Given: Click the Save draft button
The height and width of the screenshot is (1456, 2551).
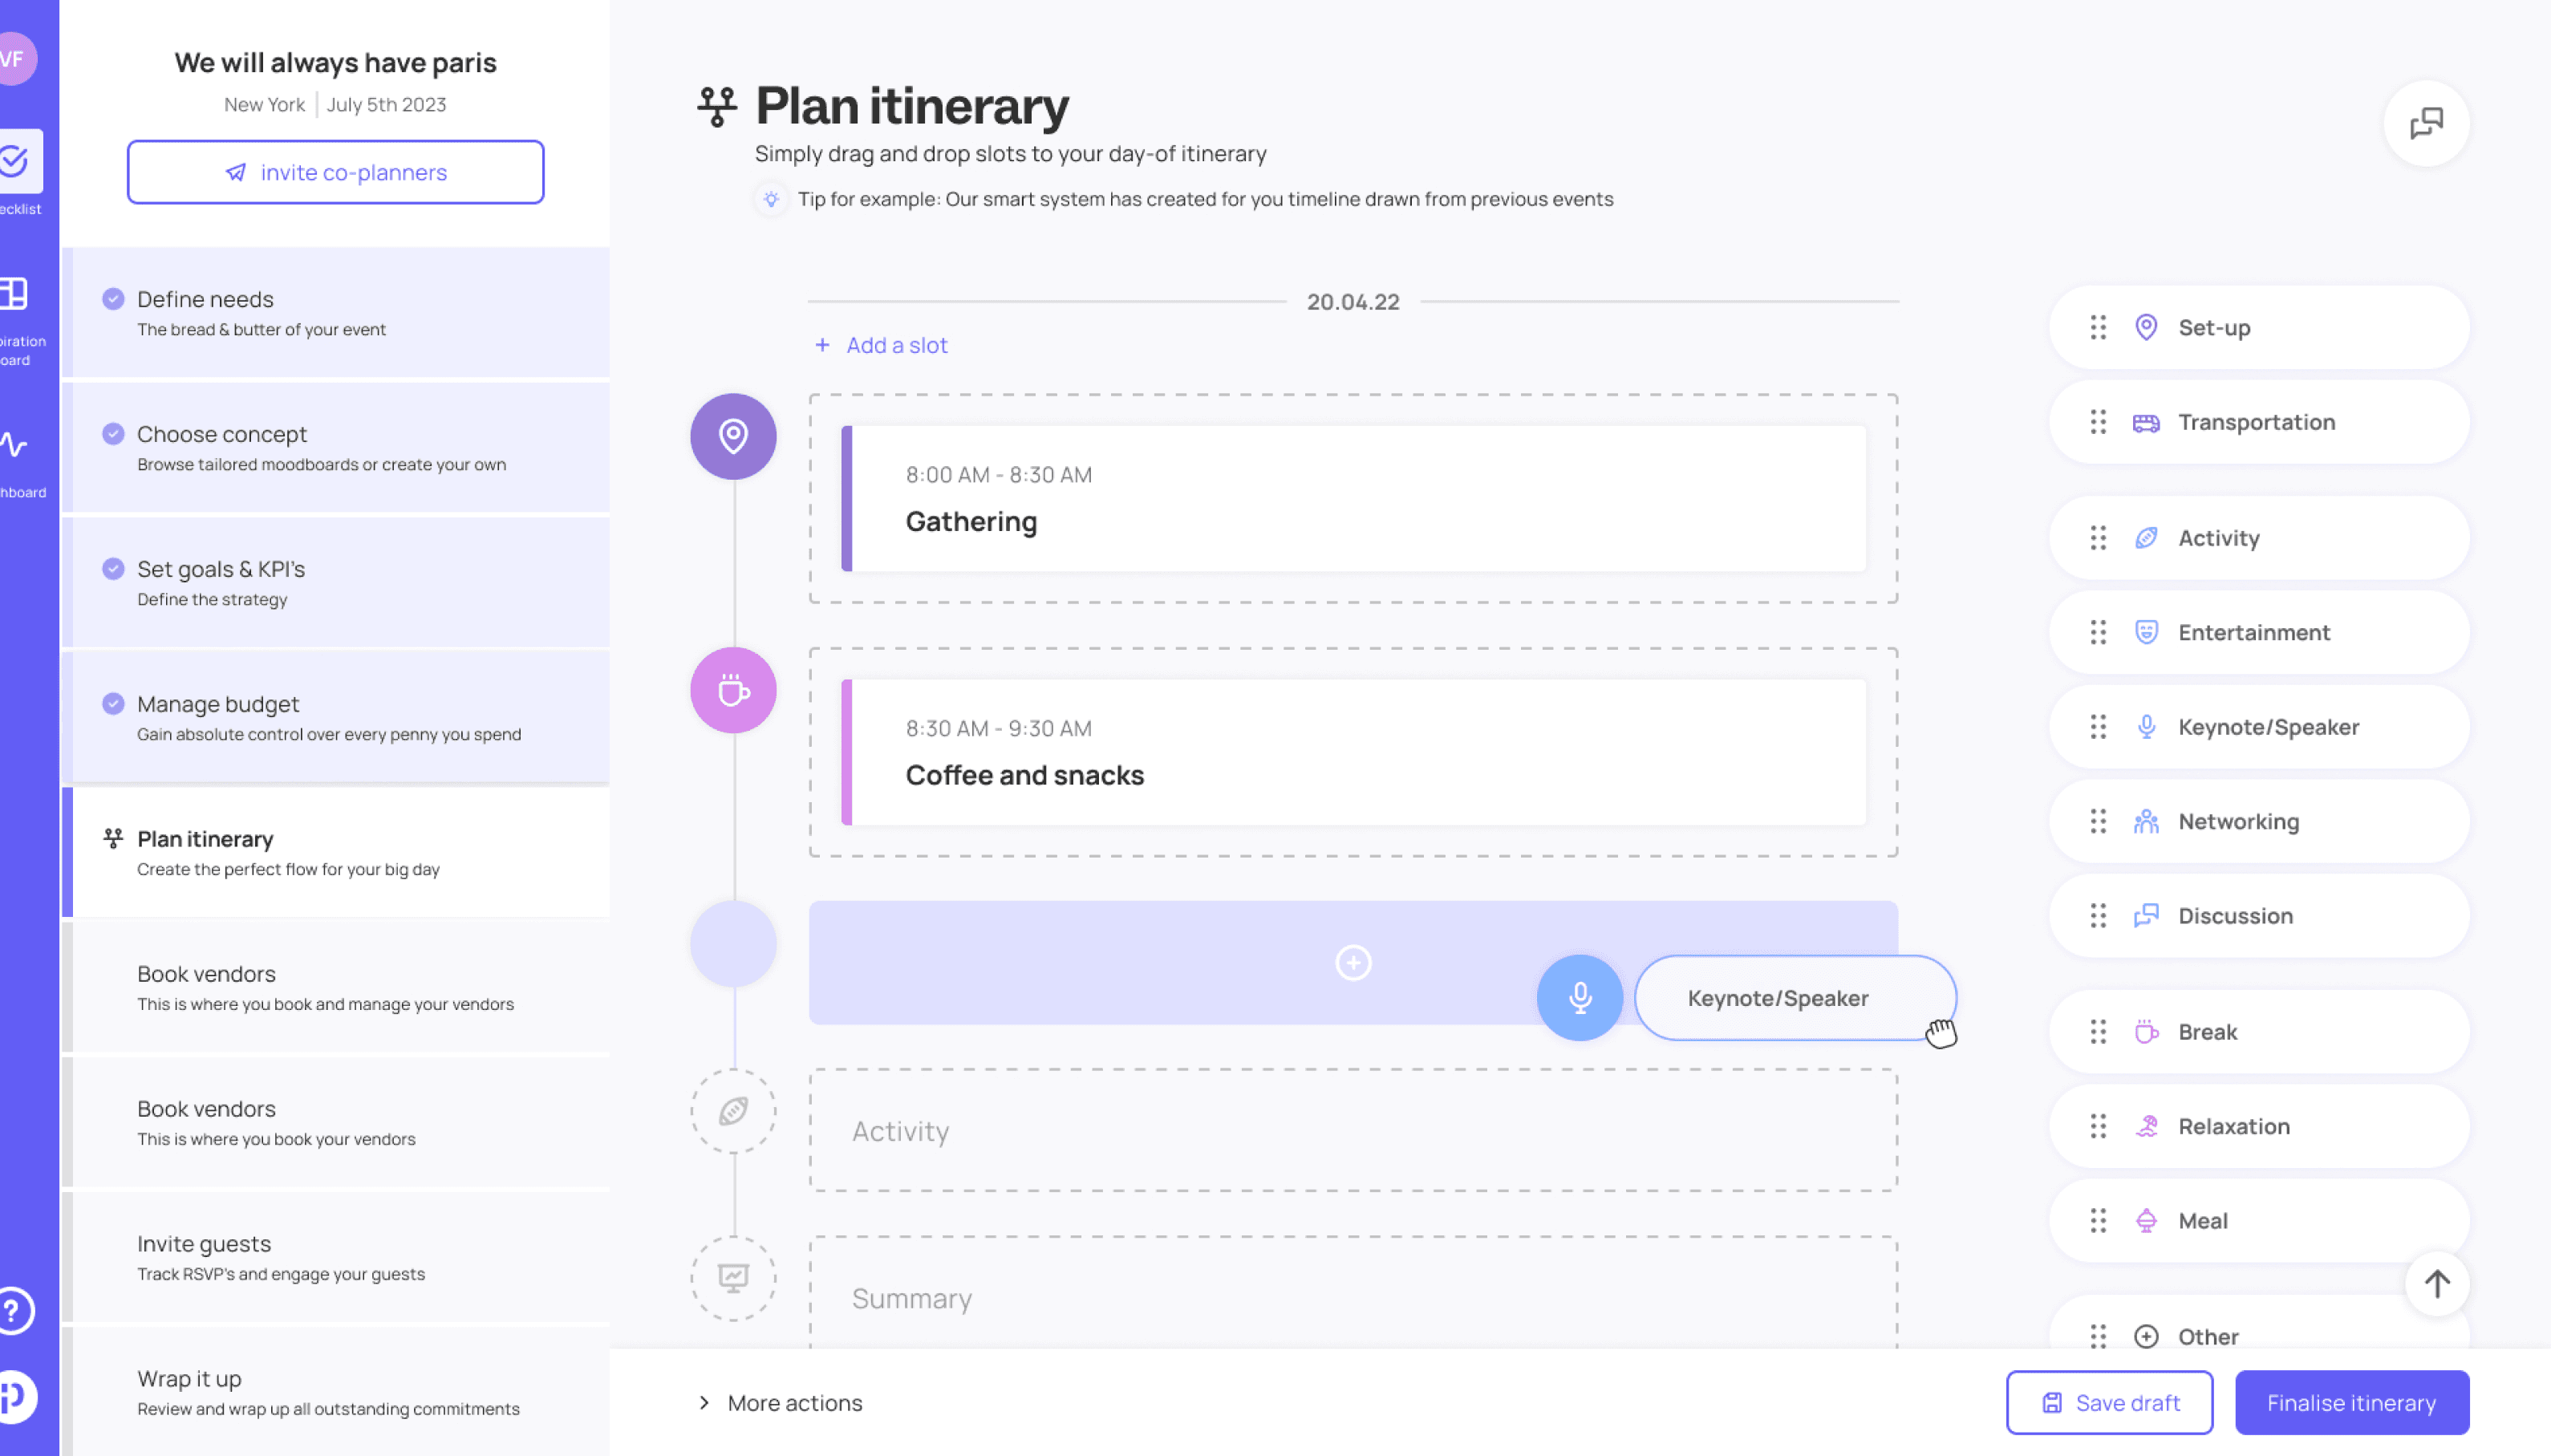Looking at the screenshot, I should pos(2109,1403).
